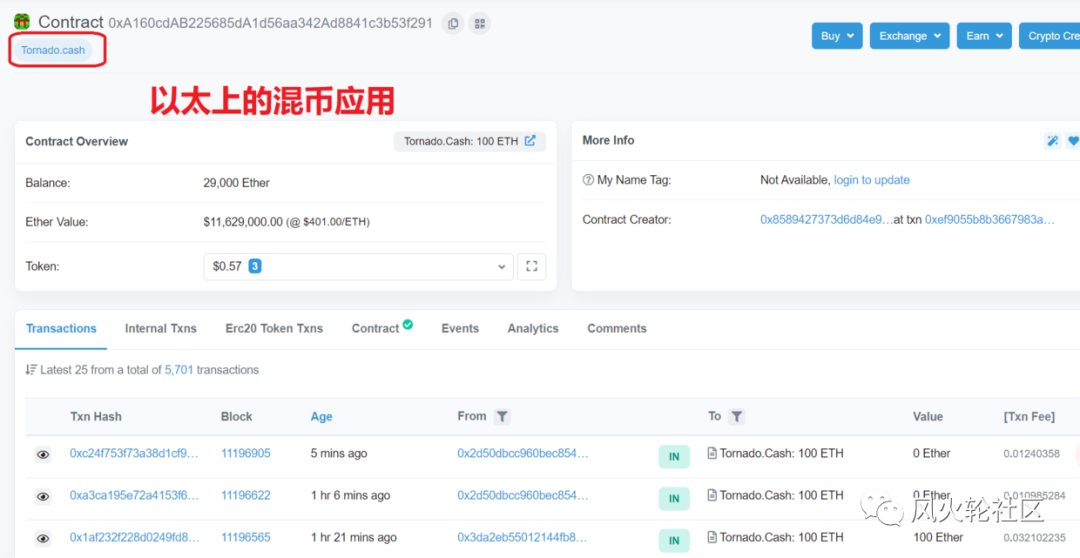Viewport: 1080px width, 558px height.
Task: Click the Tornado.cash label tag
Action: click(x=53, y=50)
